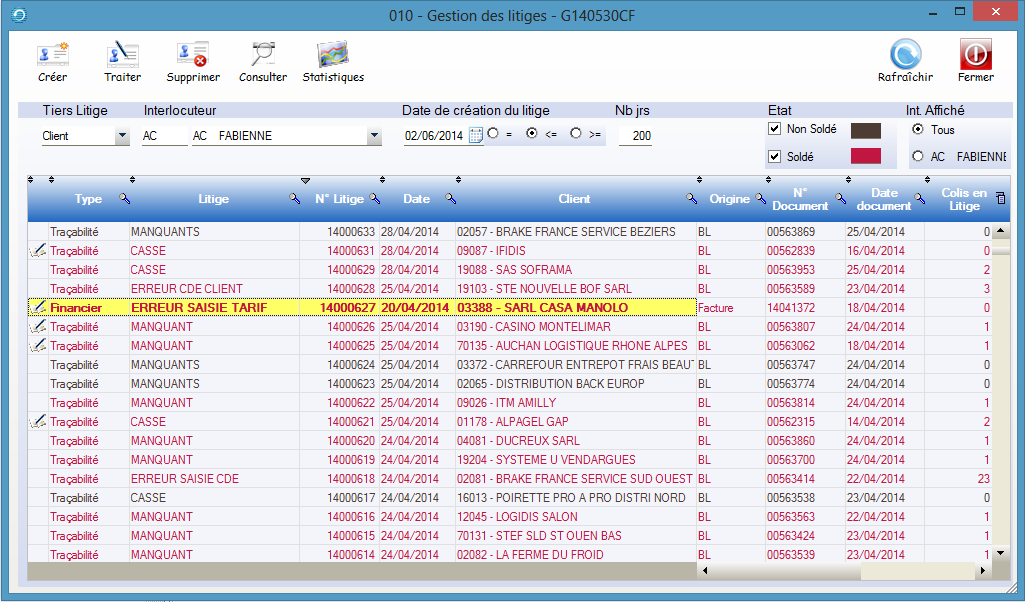This screenshot has height=602, width=1025.
Task: Click the Rafraîchir refresh icon
Action: pos(905,55)
